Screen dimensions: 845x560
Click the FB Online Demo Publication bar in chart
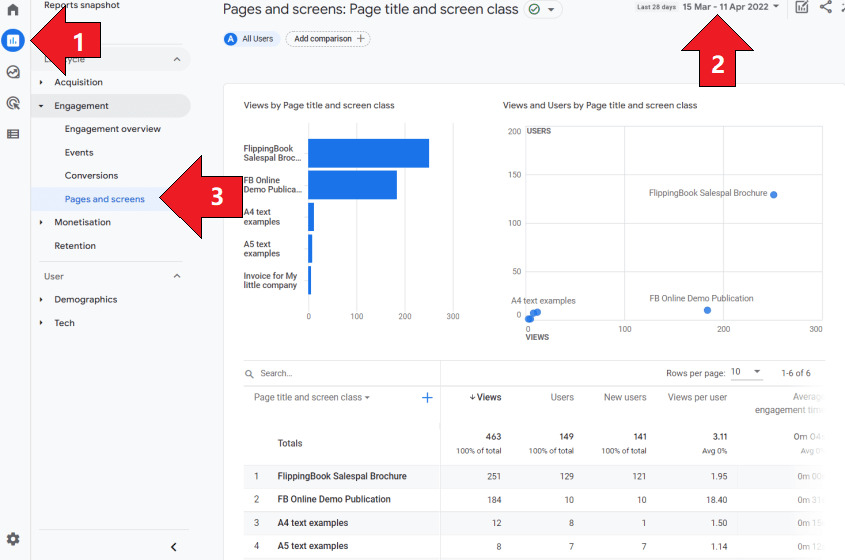[x=352, y=185]
